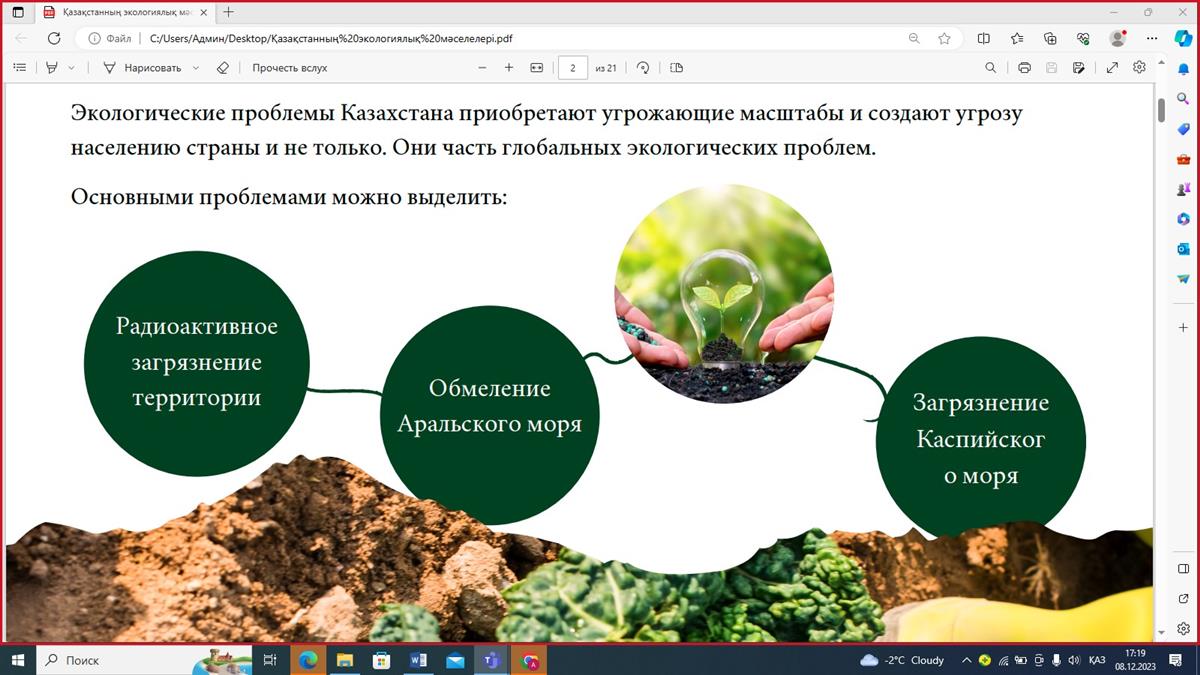
Task: Toggle split screen in Edge
Action: click(983, 38)
